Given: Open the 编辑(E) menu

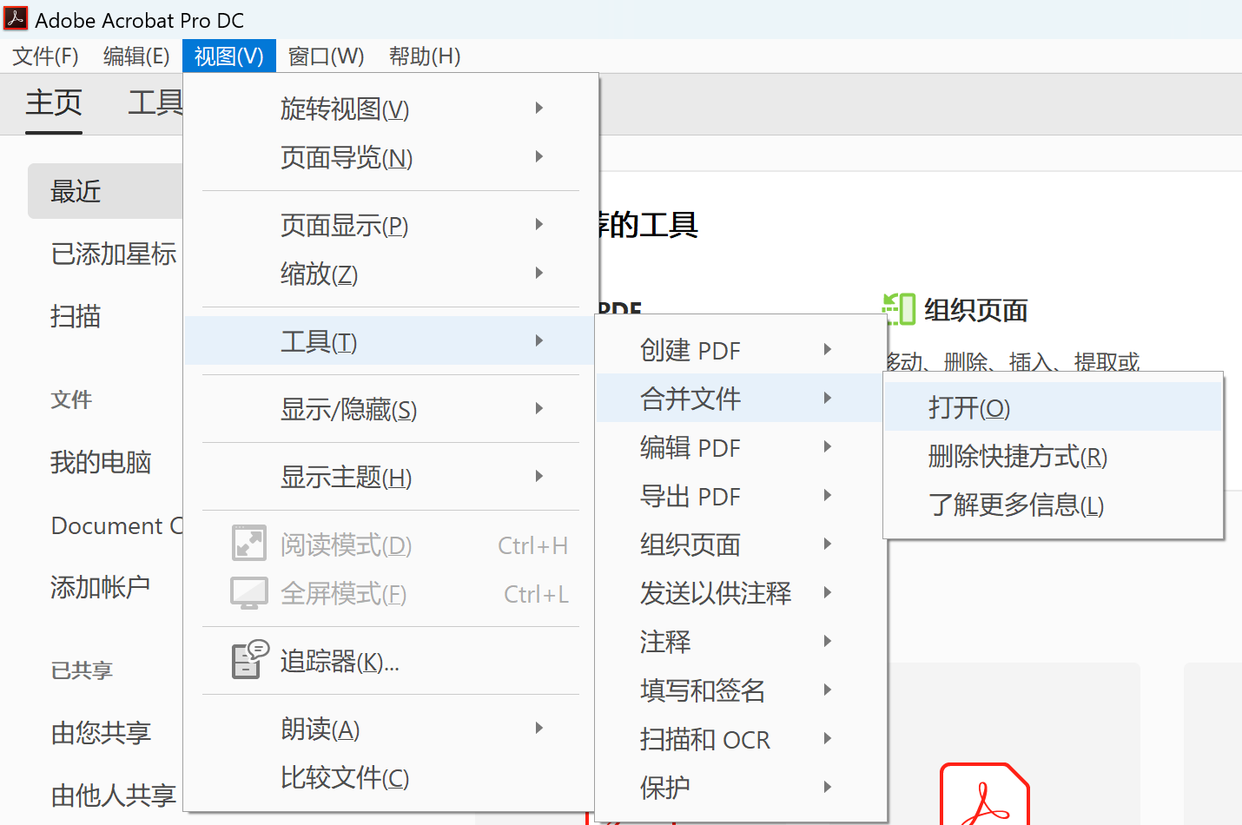Looking at the screenshot, I should tap(137, 56).
